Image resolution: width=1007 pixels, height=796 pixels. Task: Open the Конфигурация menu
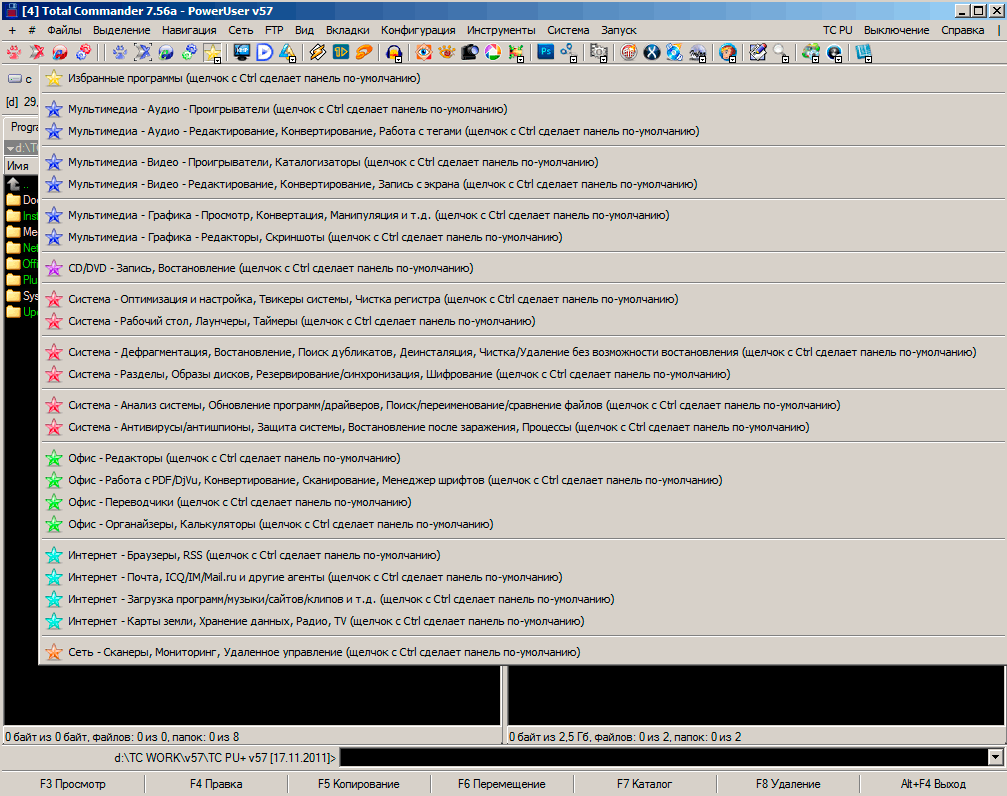418,30
